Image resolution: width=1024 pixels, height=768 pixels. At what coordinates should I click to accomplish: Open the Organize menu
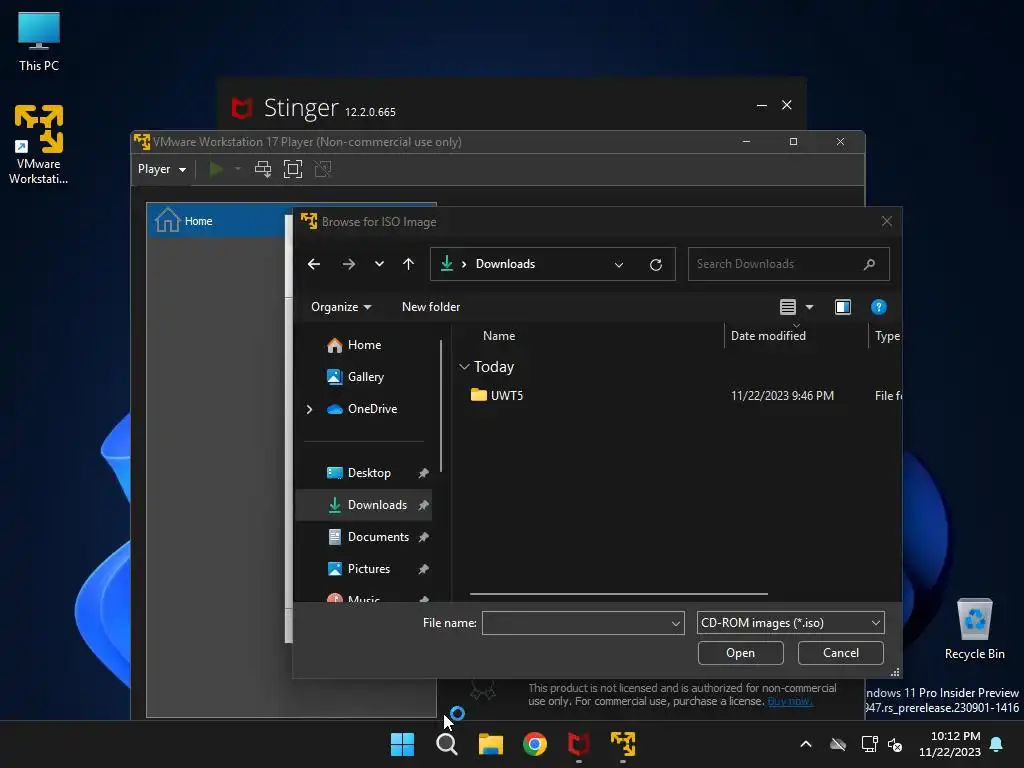pyautogui.click(x=341, y=307)
